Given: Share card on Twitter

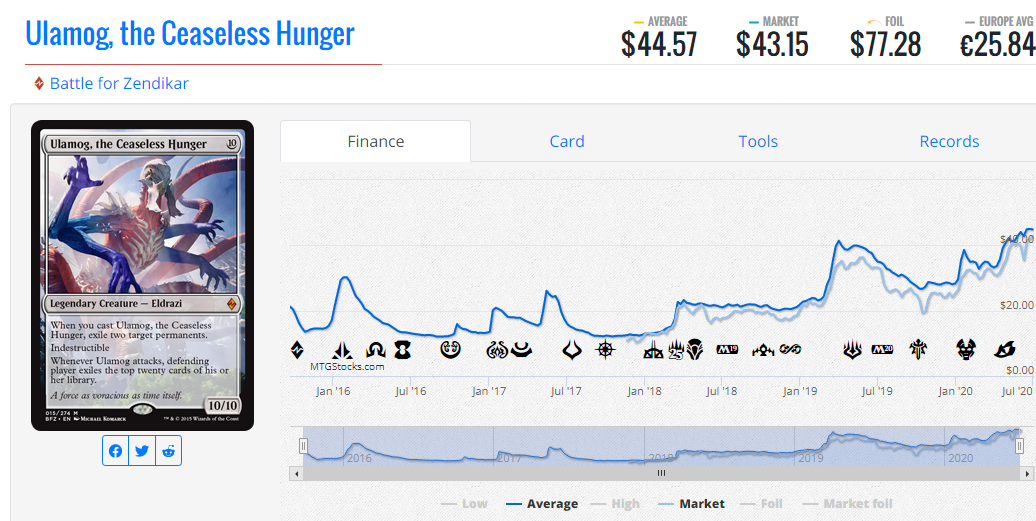Looking at the screenshot, I should [142, 451].
